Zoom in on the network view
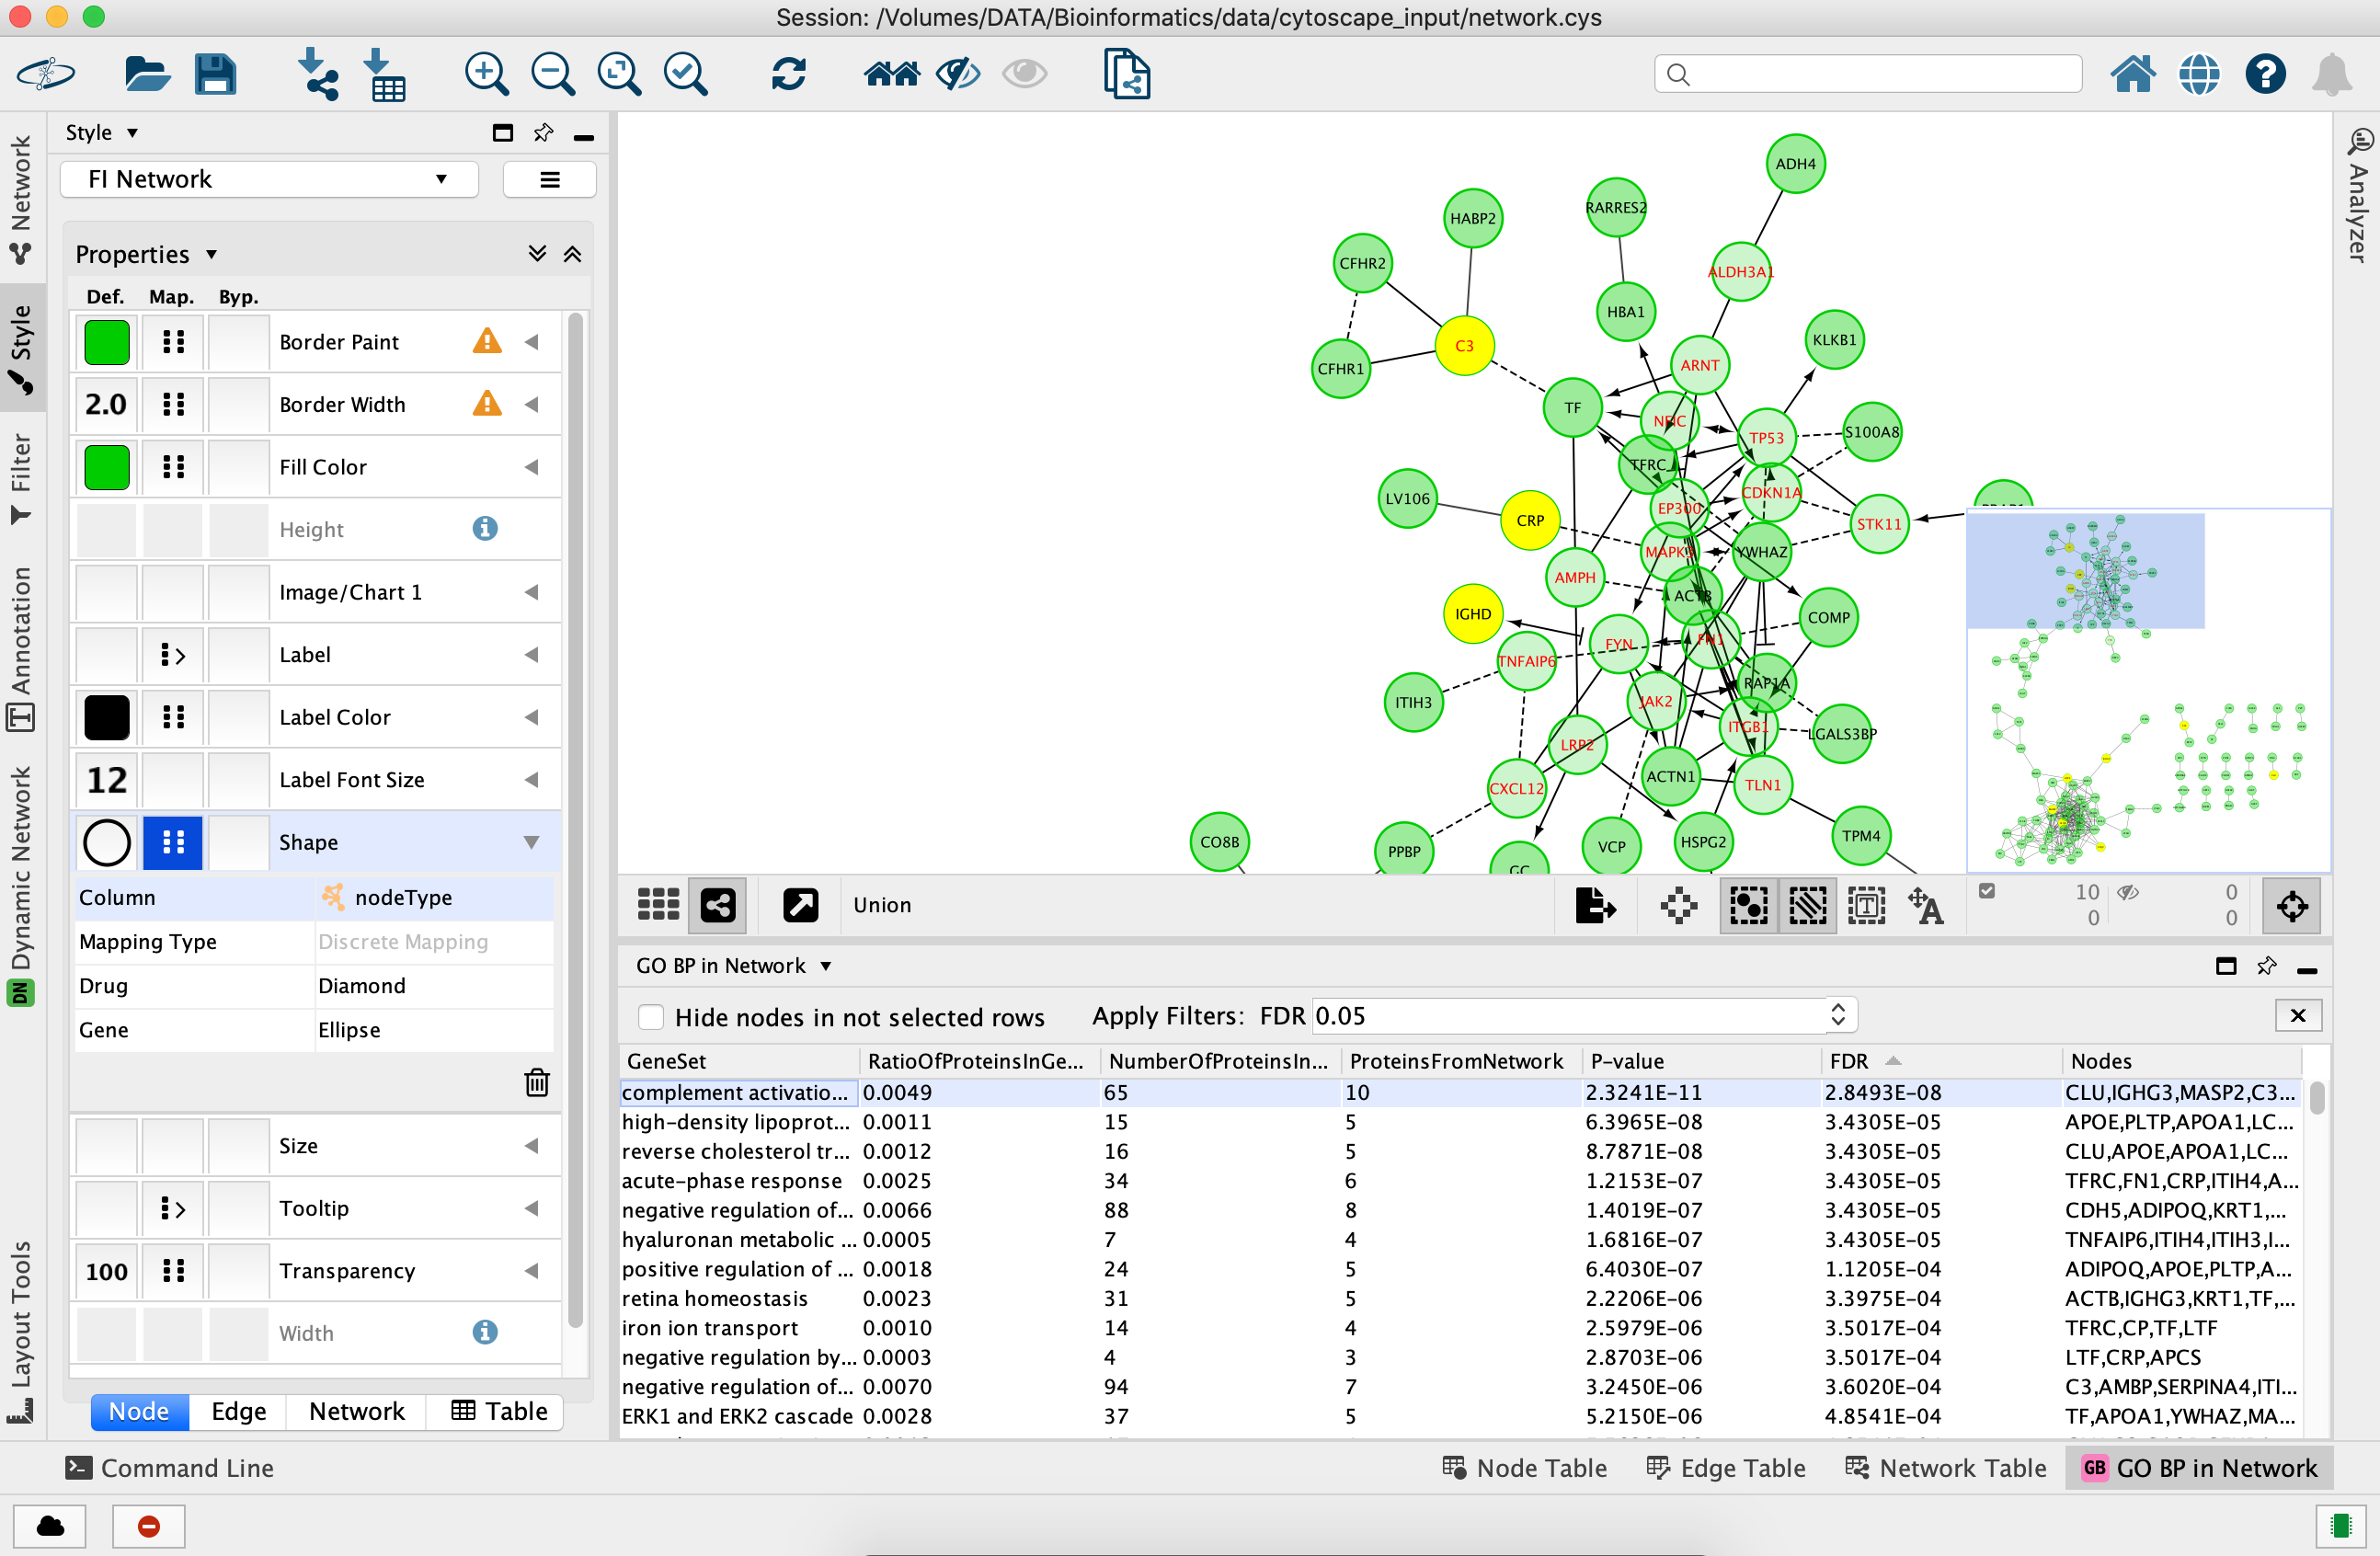 (x=486, y=74)
